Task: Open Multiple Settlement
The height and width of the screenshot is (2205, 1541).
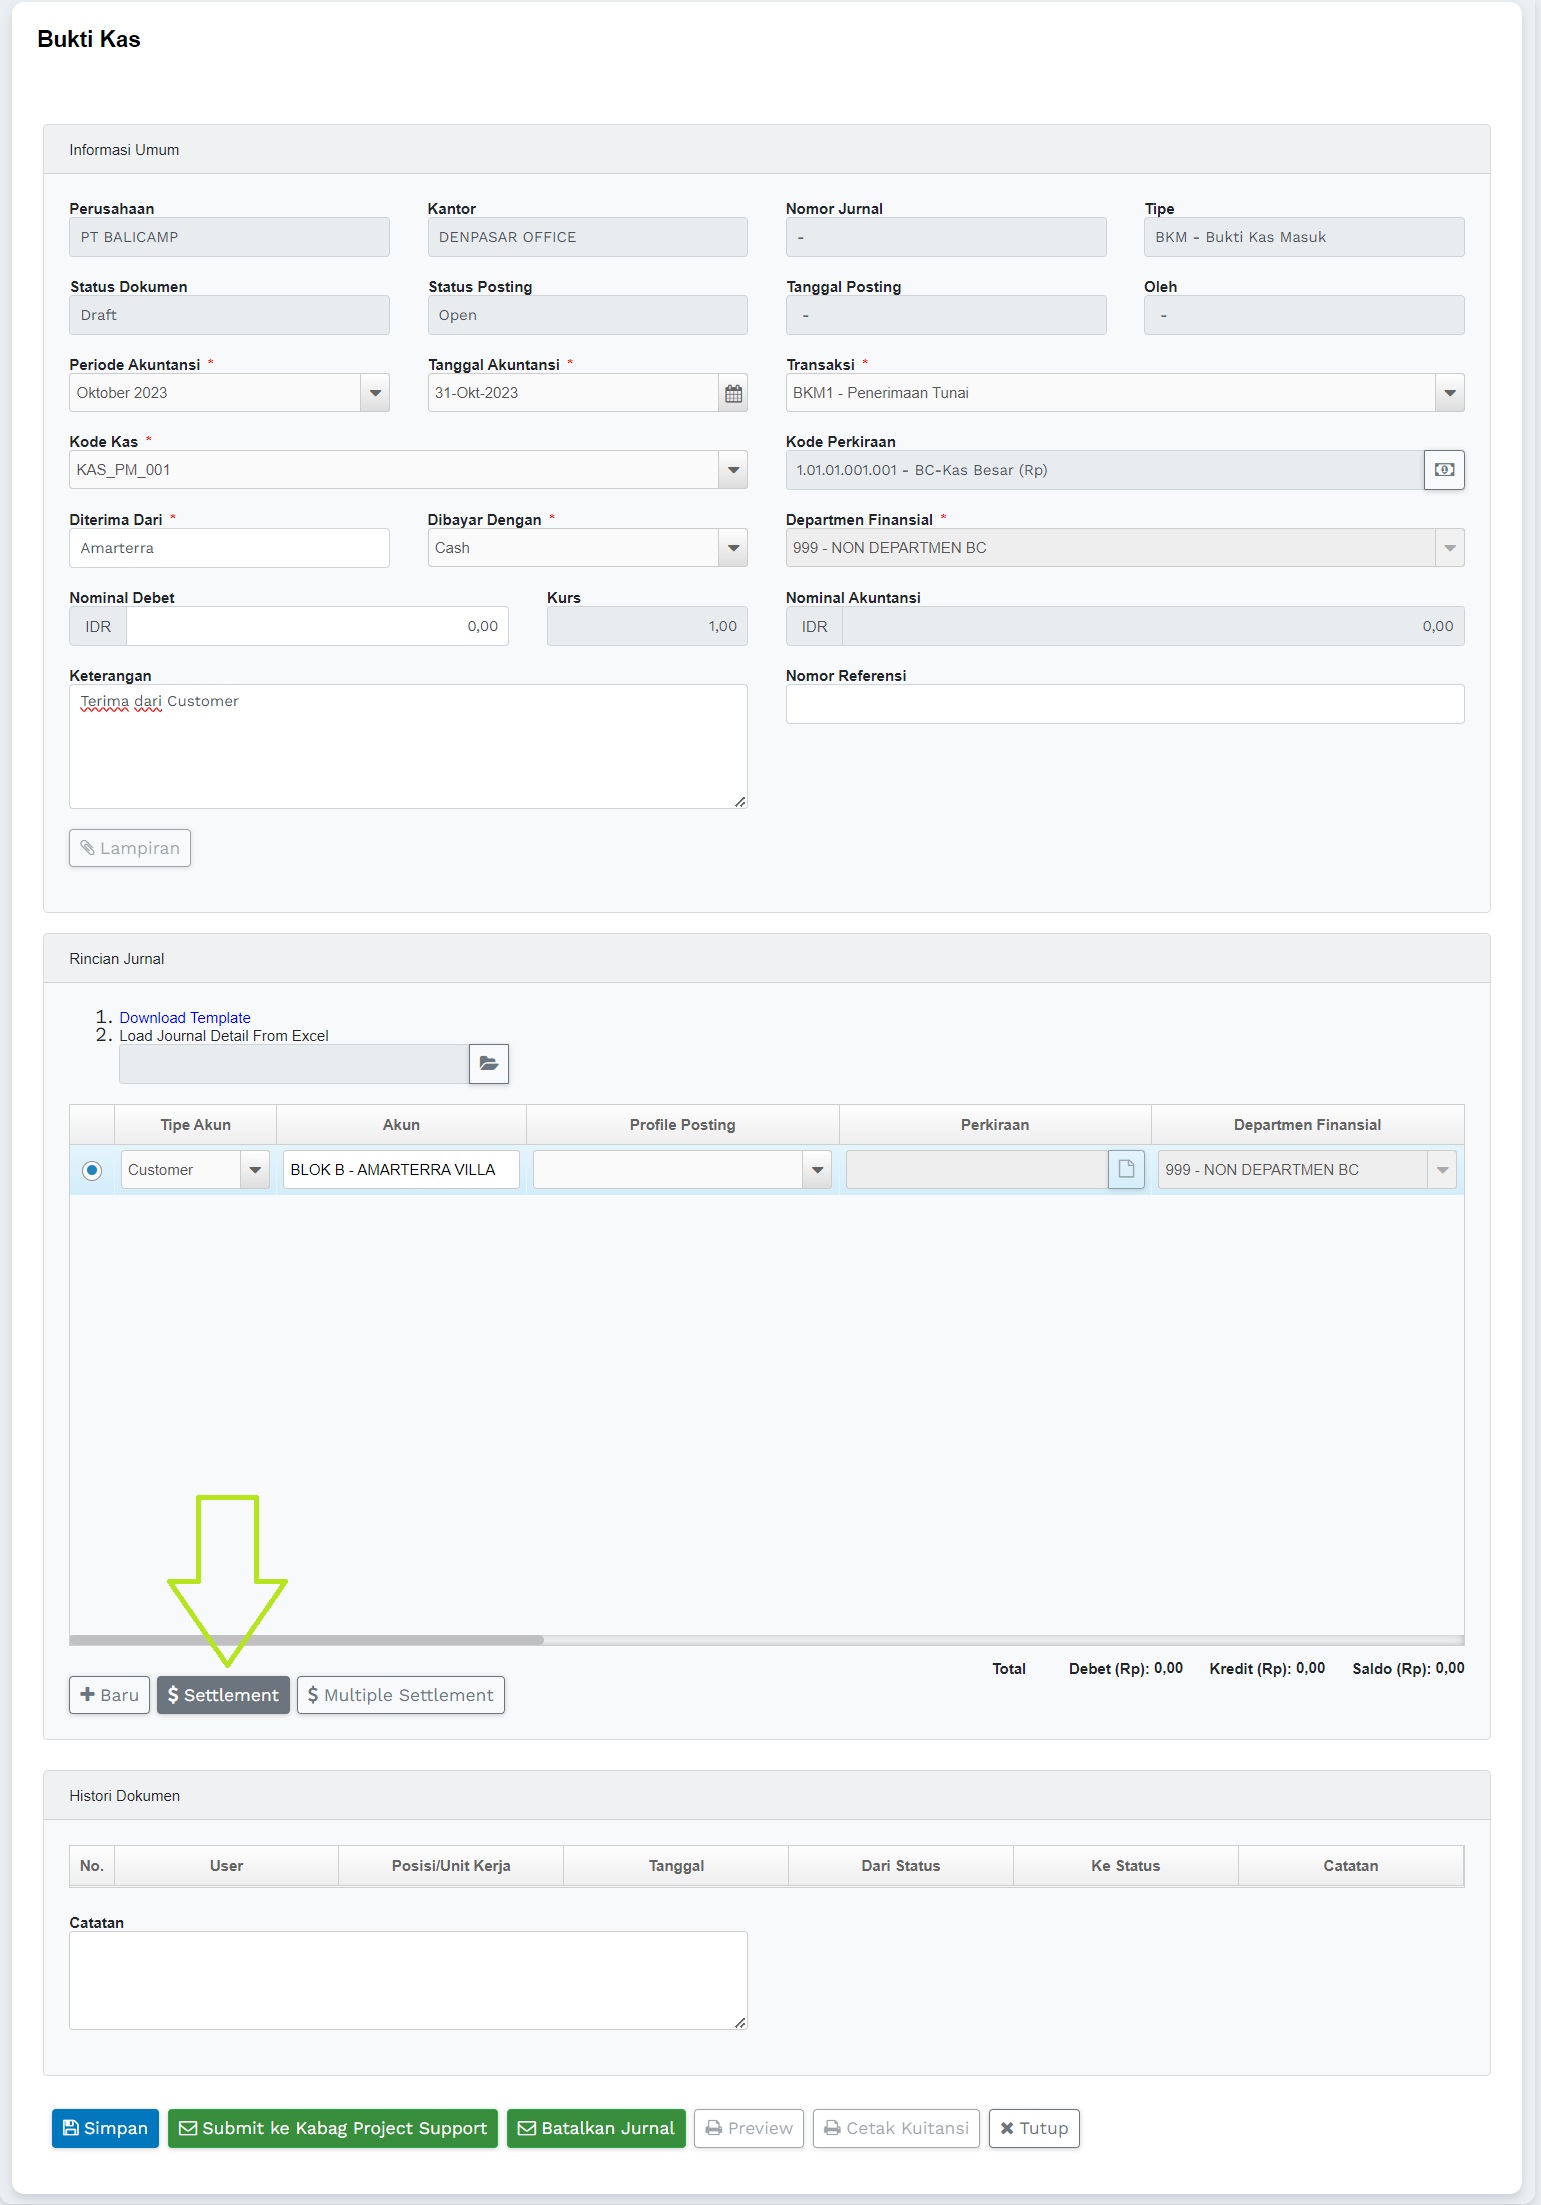Action: pos(400,1695)
